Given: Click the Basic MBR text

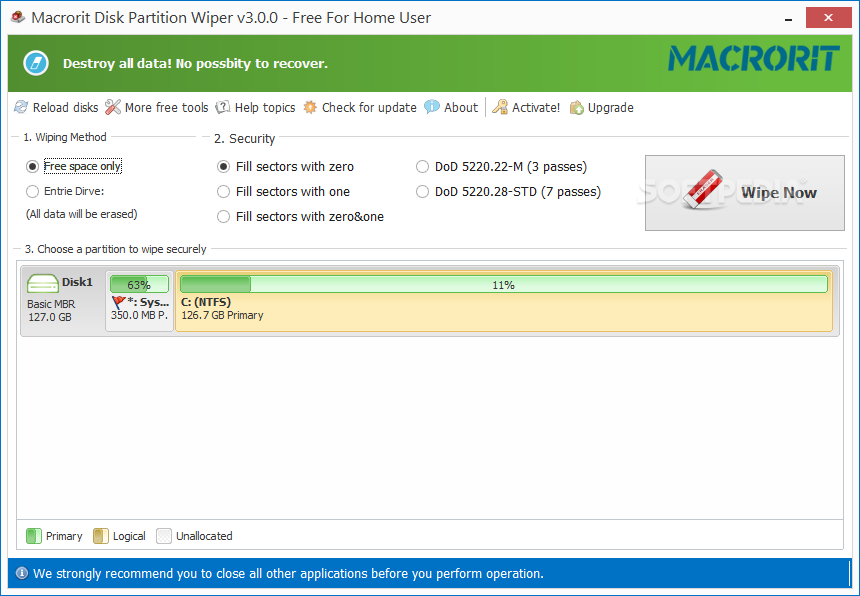Looking at the screenshot, I should [51, 304].
